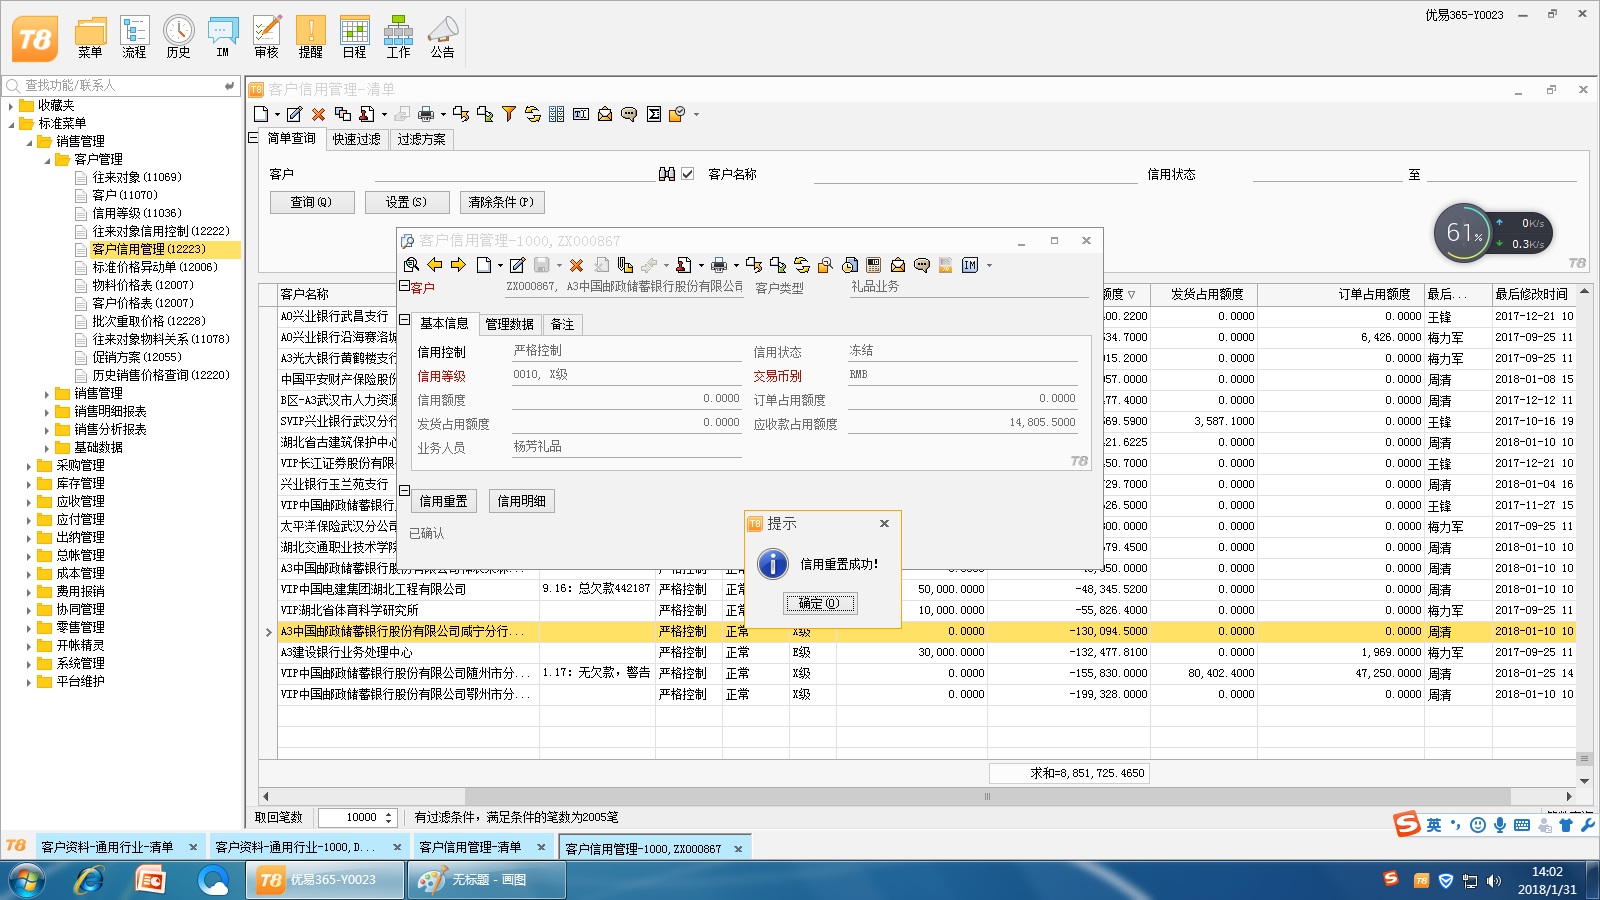This screenshot has width=1600, height=900.
Task: Click the 历史 clock icon
Action: [178, 37]
